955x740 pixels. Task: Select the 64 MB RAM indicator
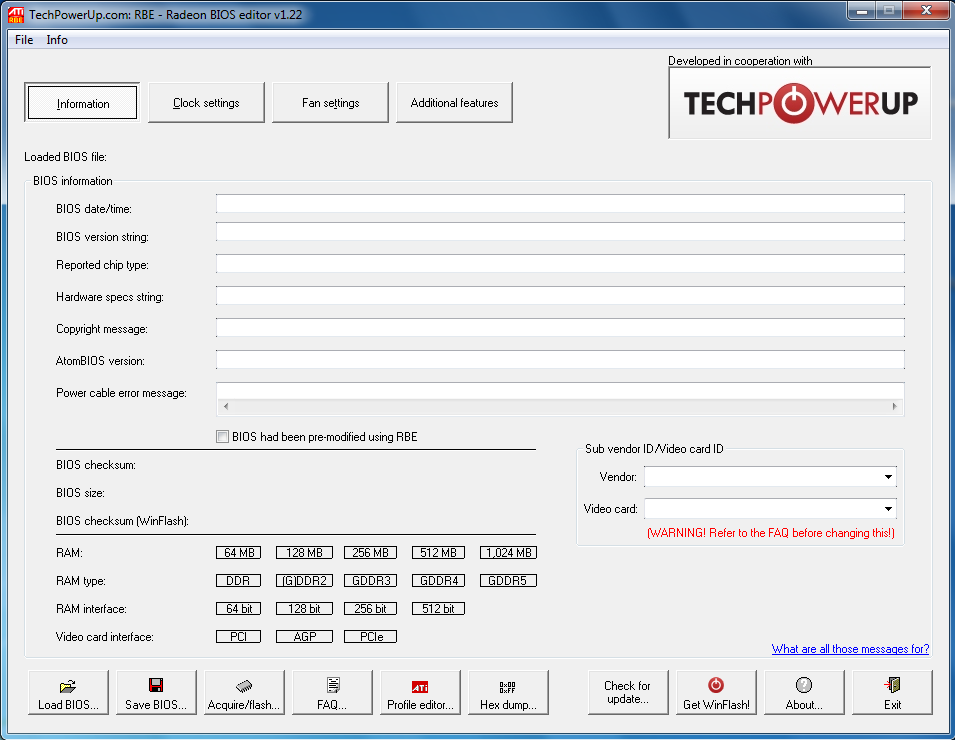coord(239,552)
